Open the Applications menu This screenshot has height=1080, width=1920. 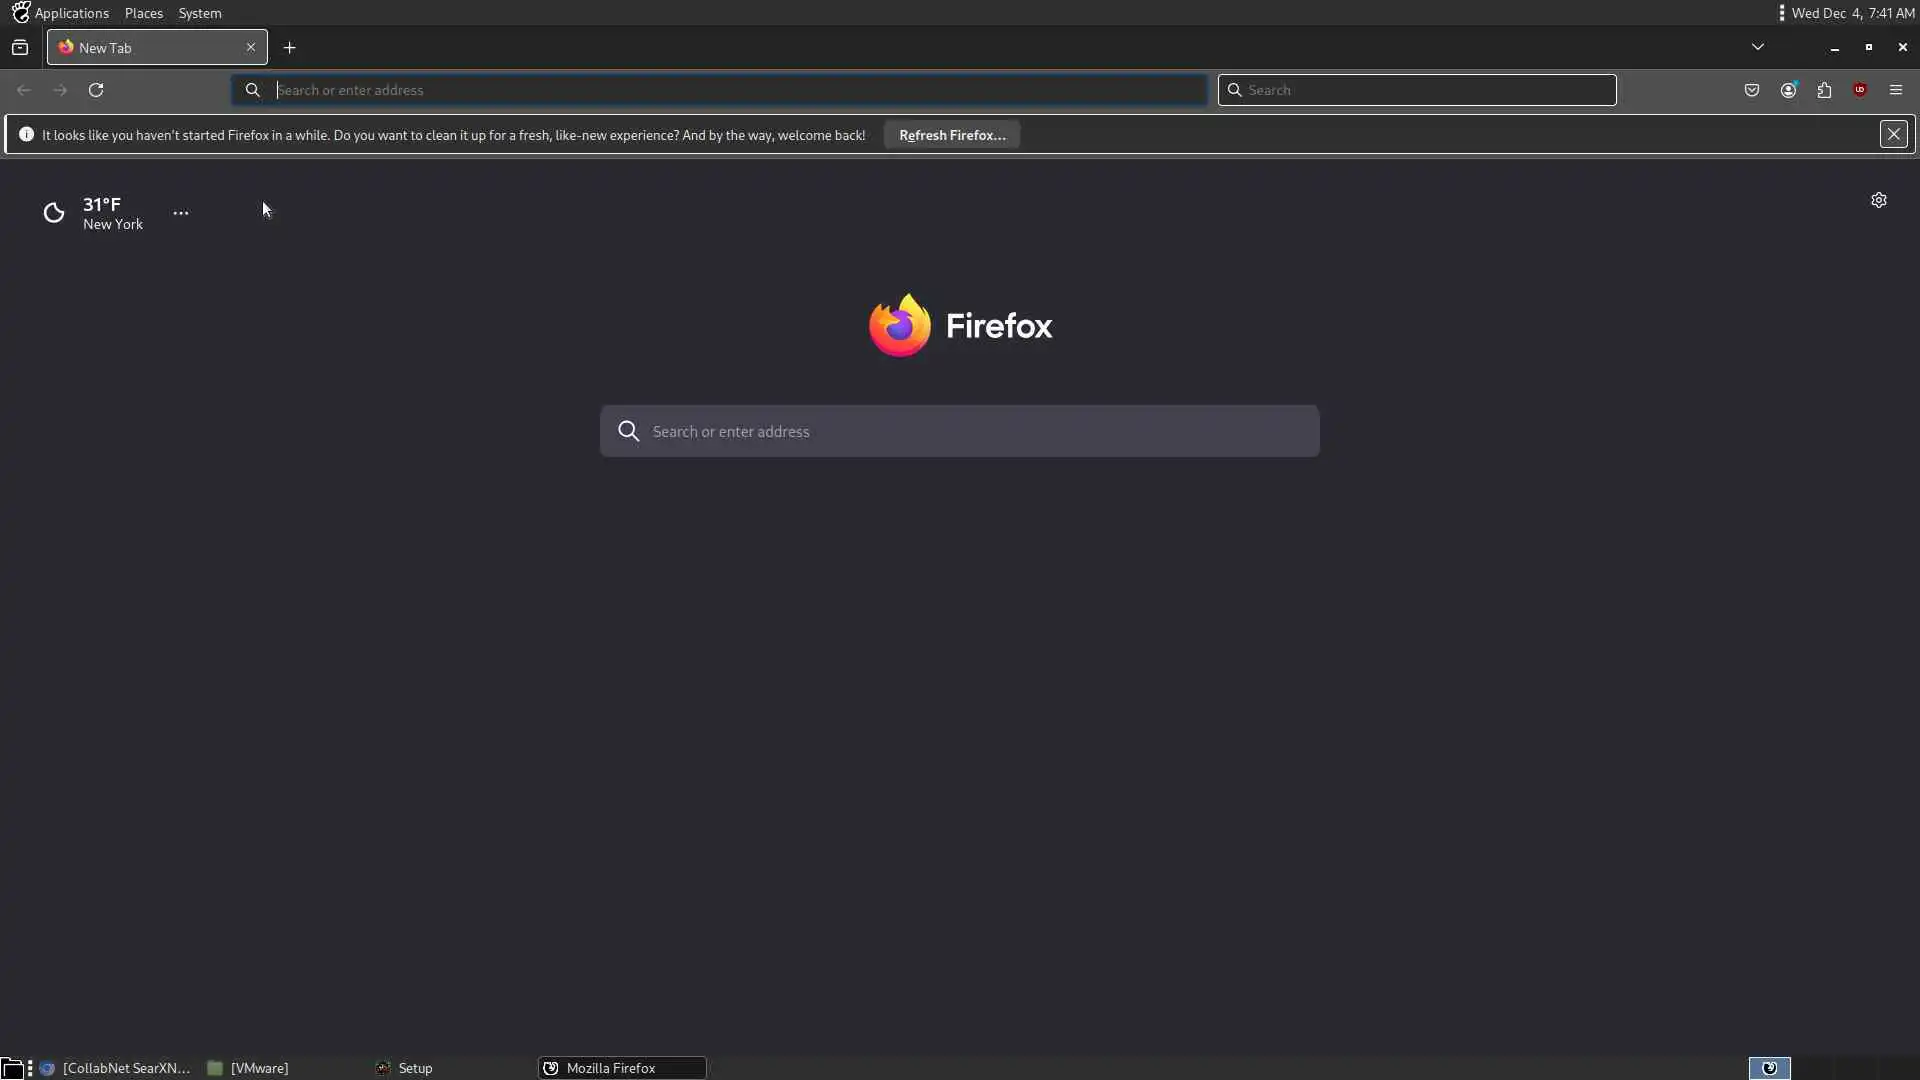pyautogui.click(x=71, y=13)
